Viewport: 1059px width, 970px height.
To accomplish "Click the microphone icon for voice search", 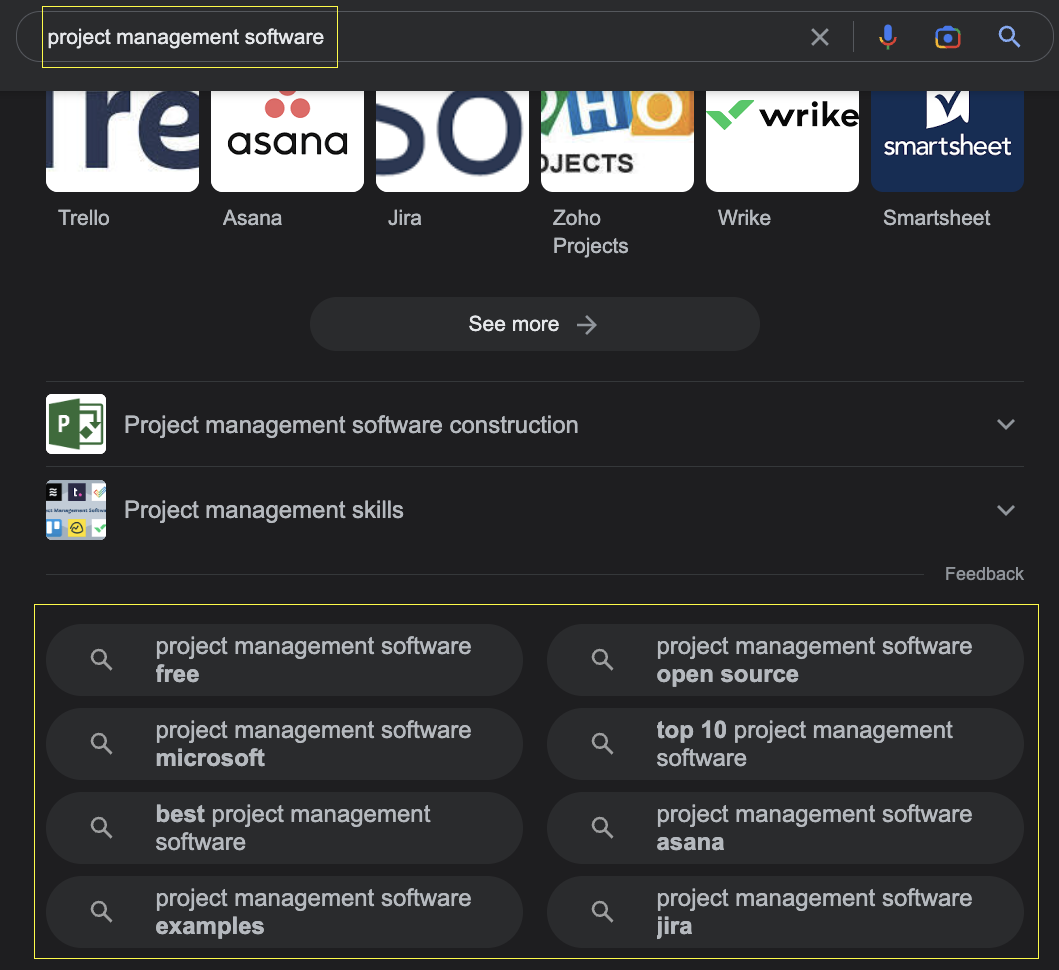I will pos(887,36).
